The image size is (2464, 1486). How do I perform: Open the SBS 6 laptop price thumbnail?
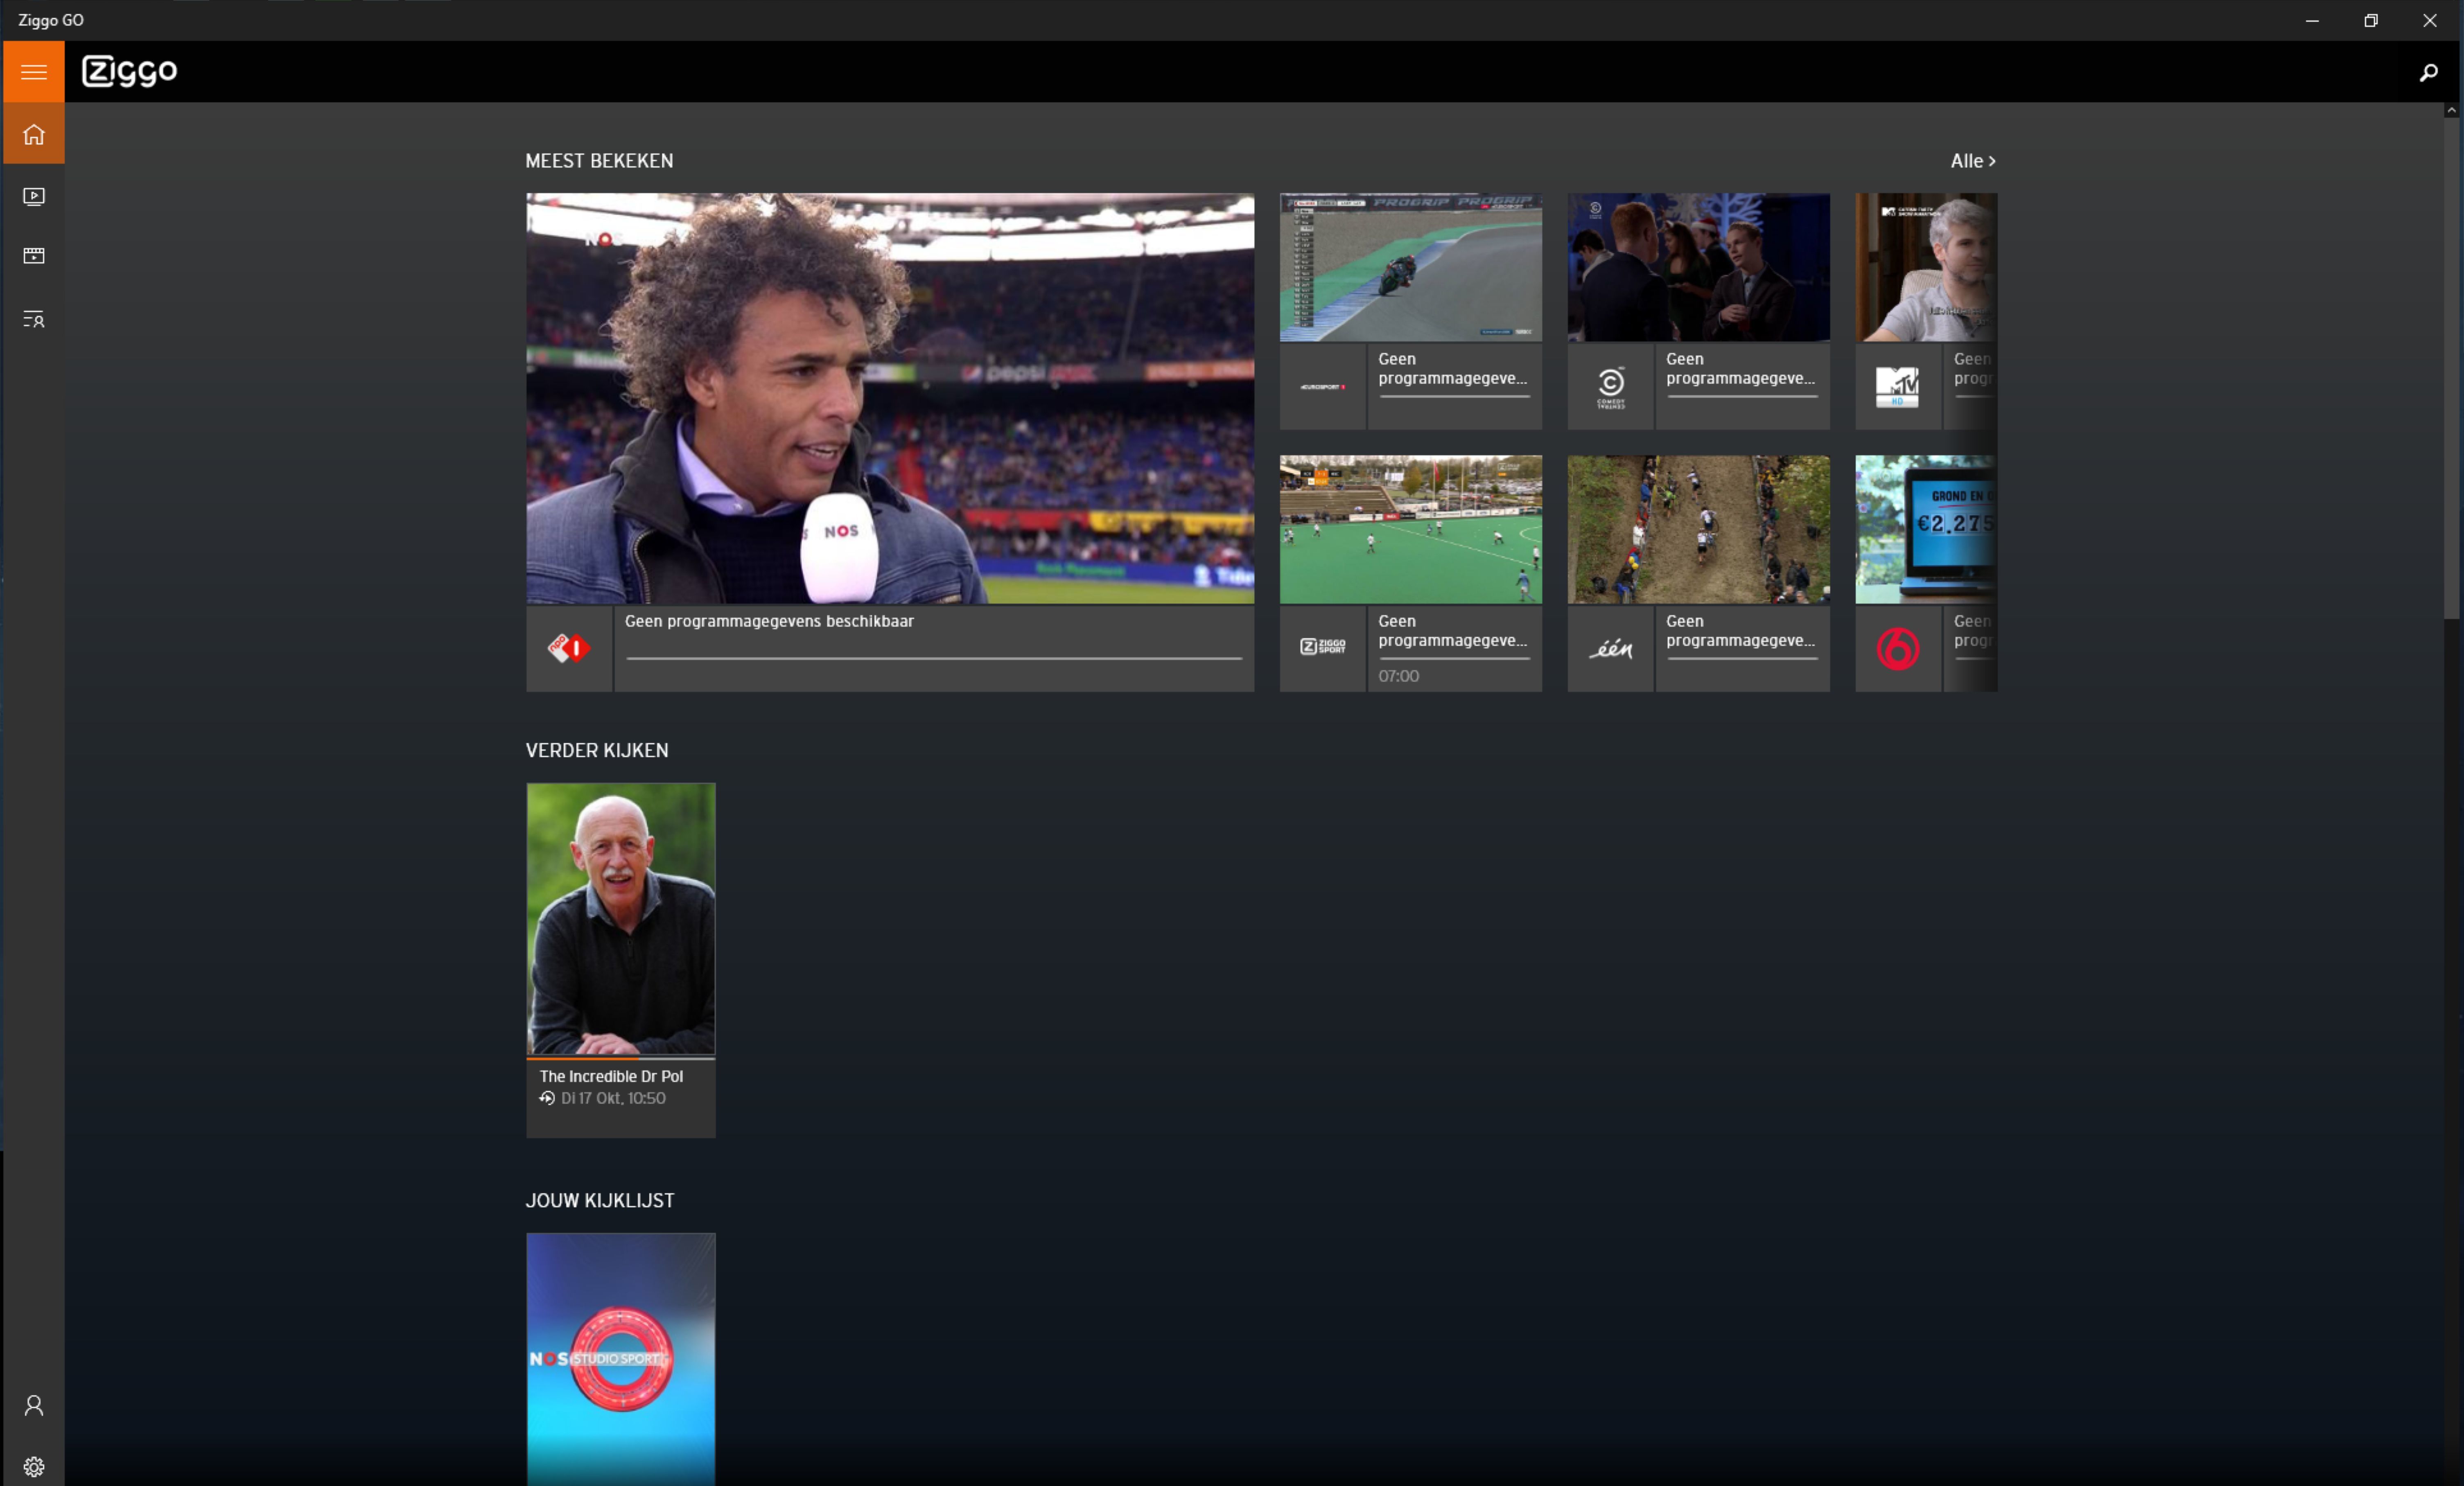tap(1926, 530)
